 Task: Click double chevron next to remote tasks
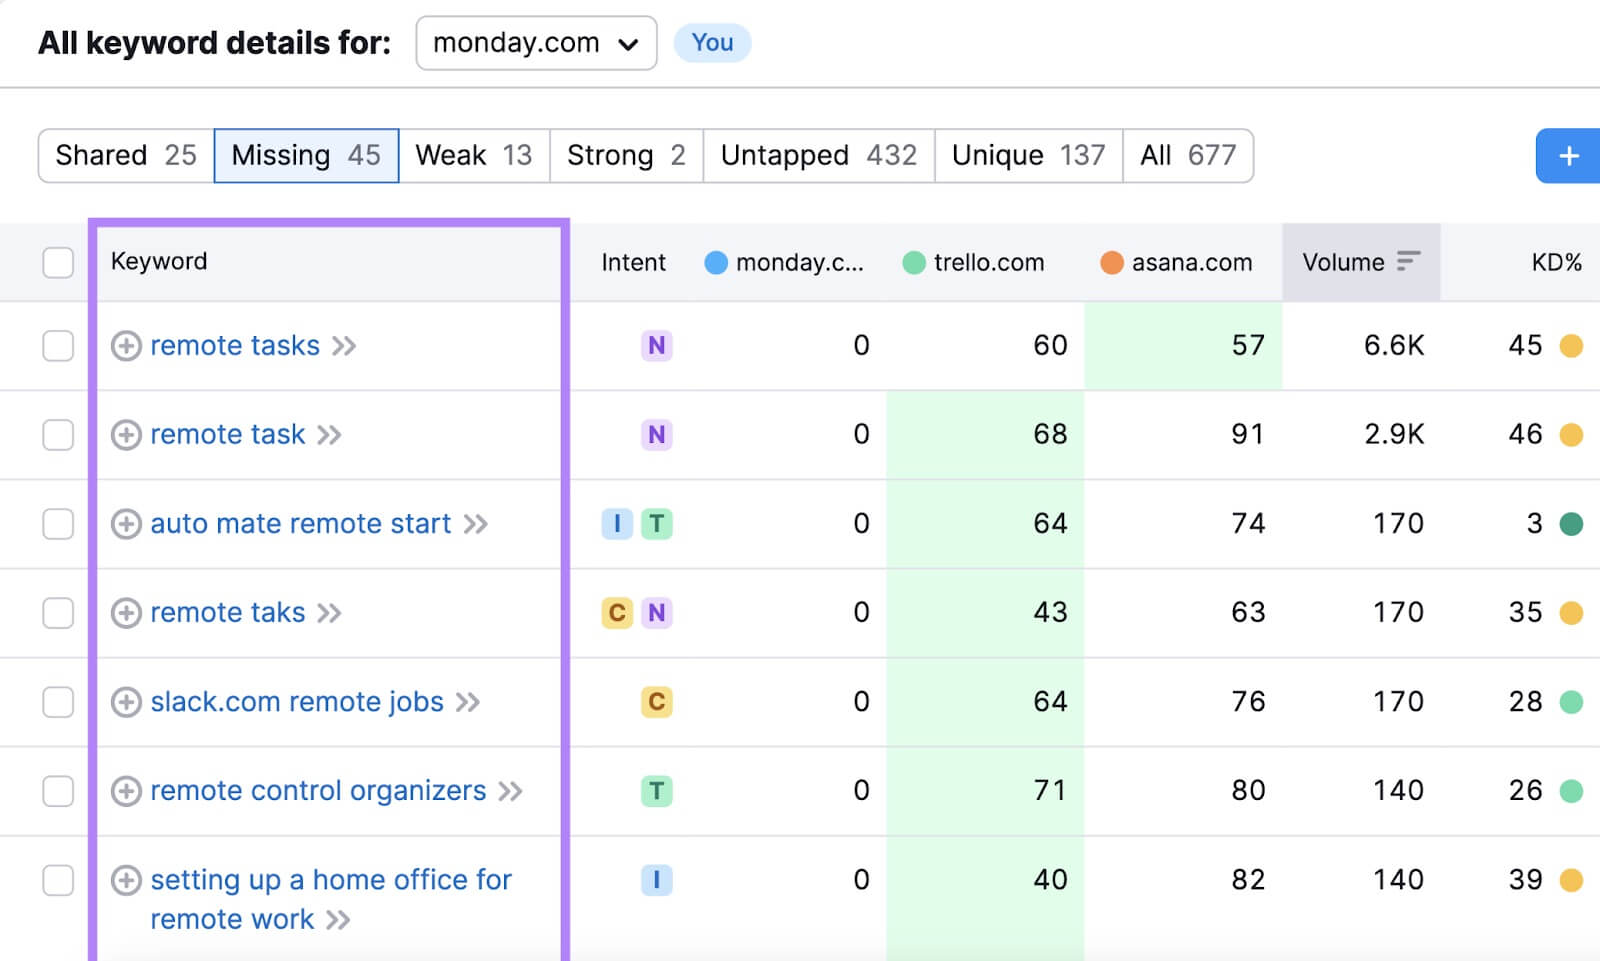344,347
